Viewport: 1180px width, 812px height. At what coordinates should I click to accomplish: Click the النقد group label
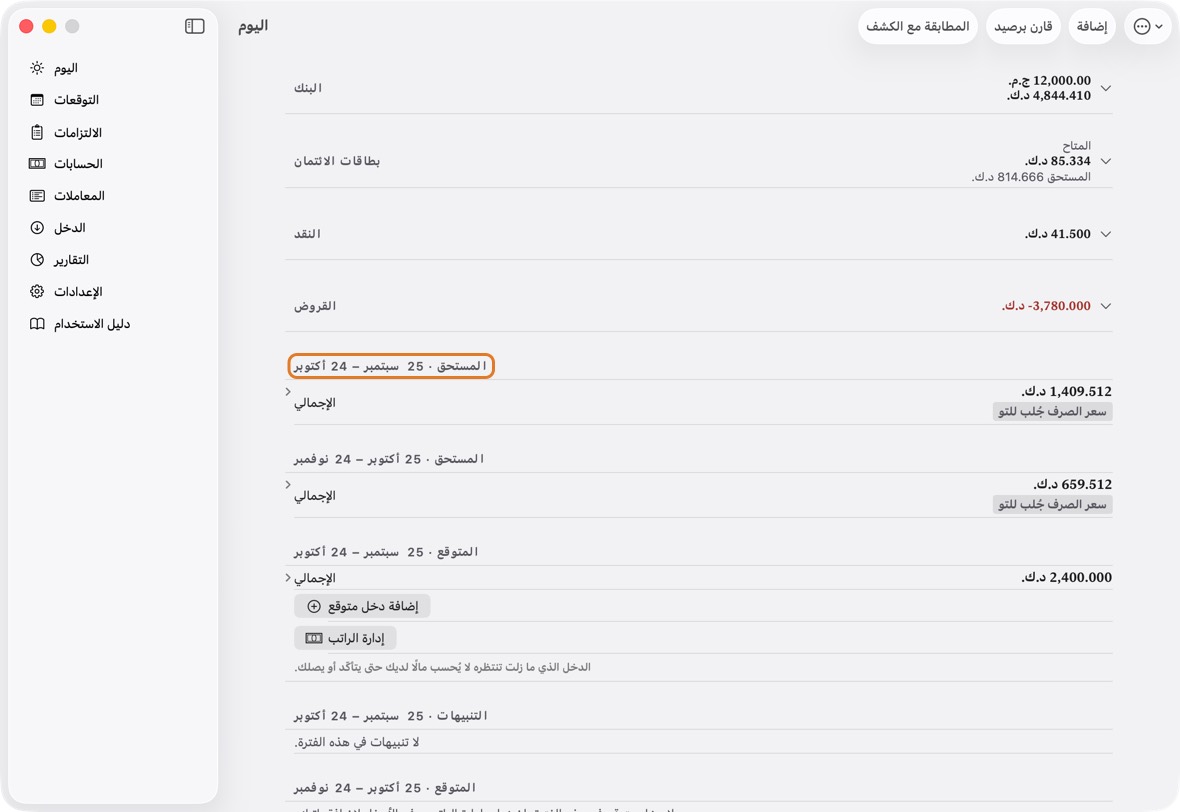click(307, 234)
